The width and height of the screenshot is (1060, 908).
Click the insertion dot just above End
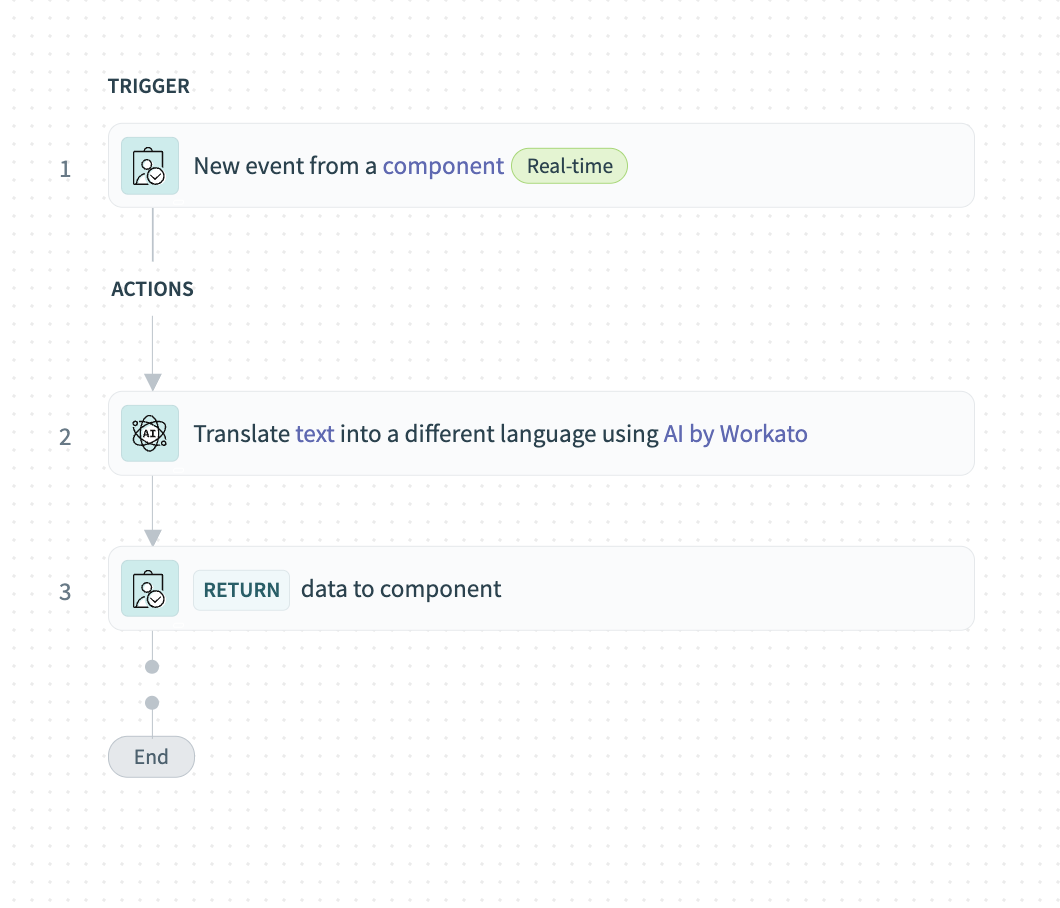pos(152,703)
